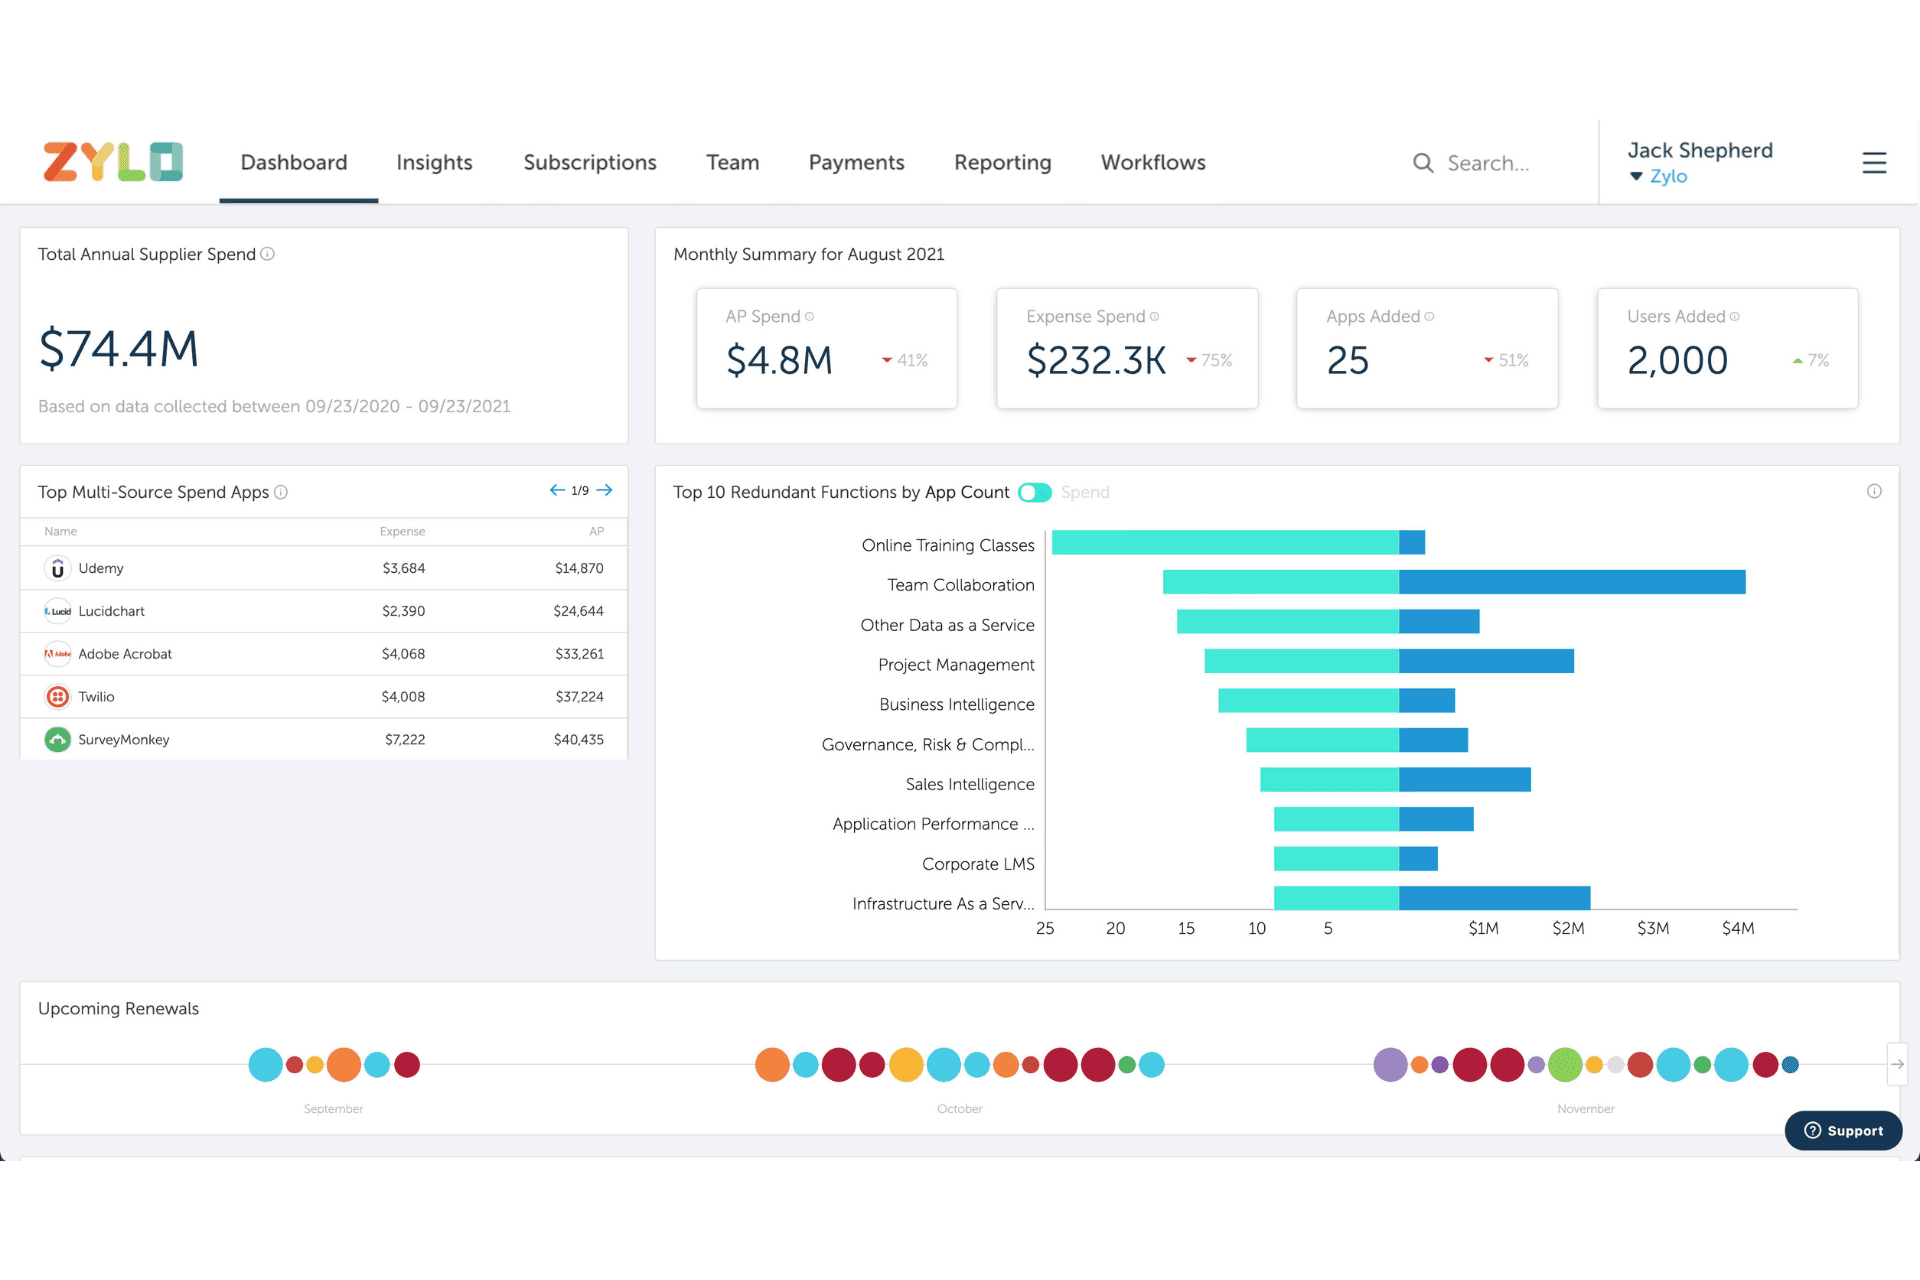Click the Support button

point(1843,1131)
